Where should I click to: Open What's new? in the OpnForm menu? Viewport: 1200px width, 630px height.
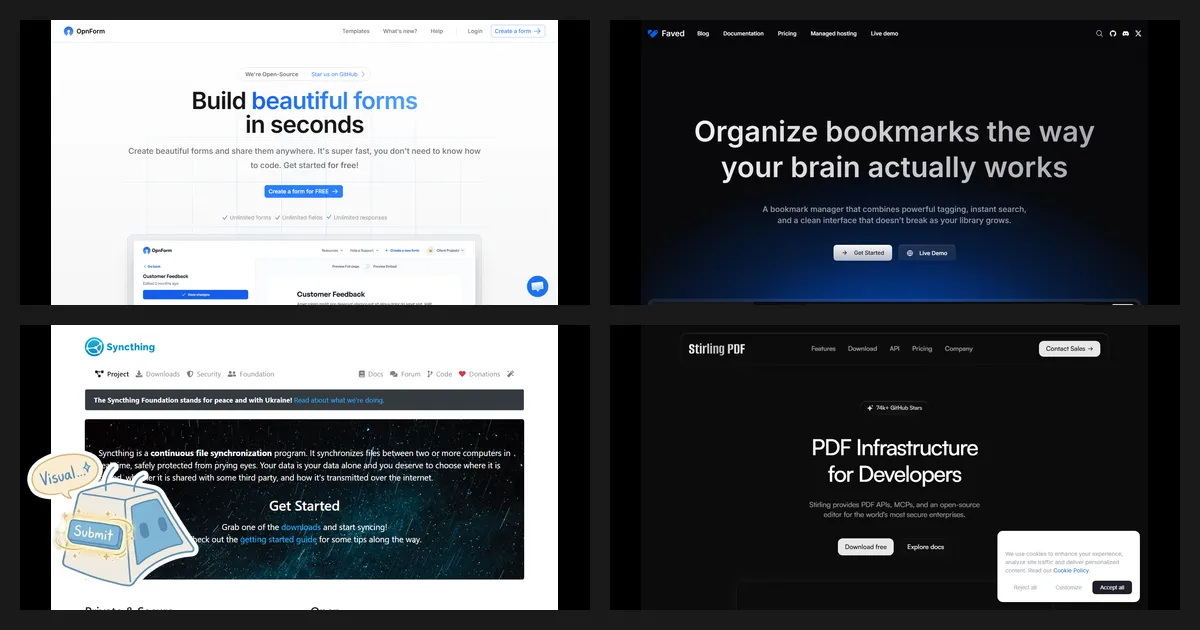tap(400, 31)
